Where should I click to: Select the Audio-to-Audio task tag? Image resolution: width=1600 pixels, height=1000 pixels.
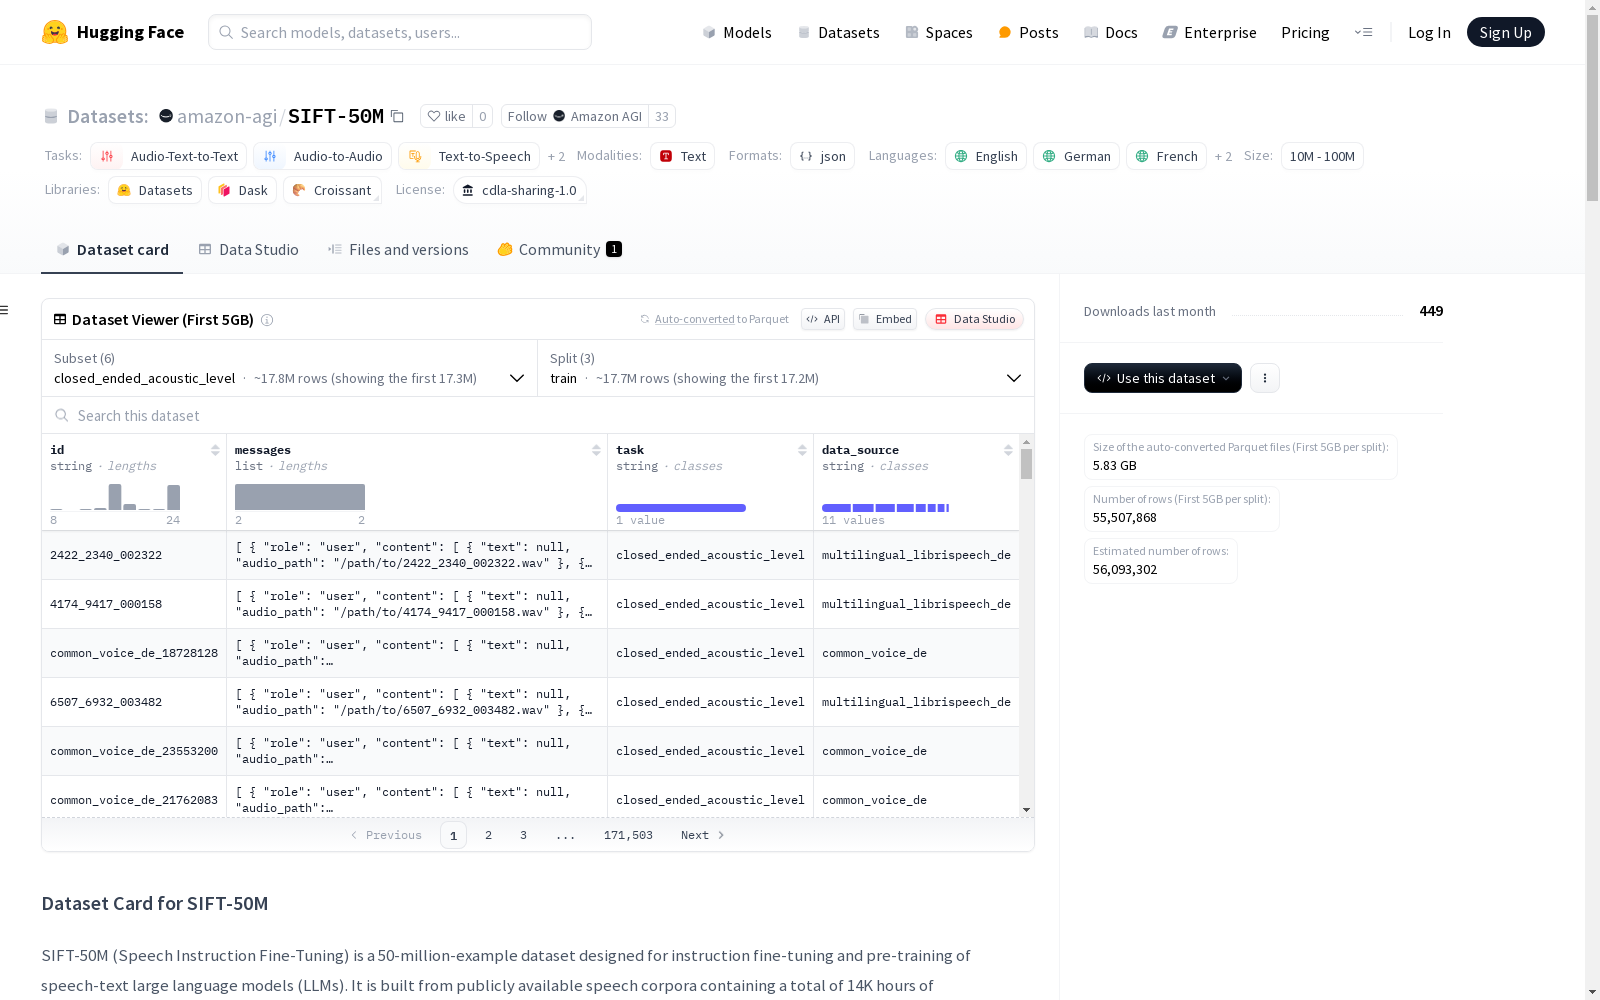tap(322, 156)
